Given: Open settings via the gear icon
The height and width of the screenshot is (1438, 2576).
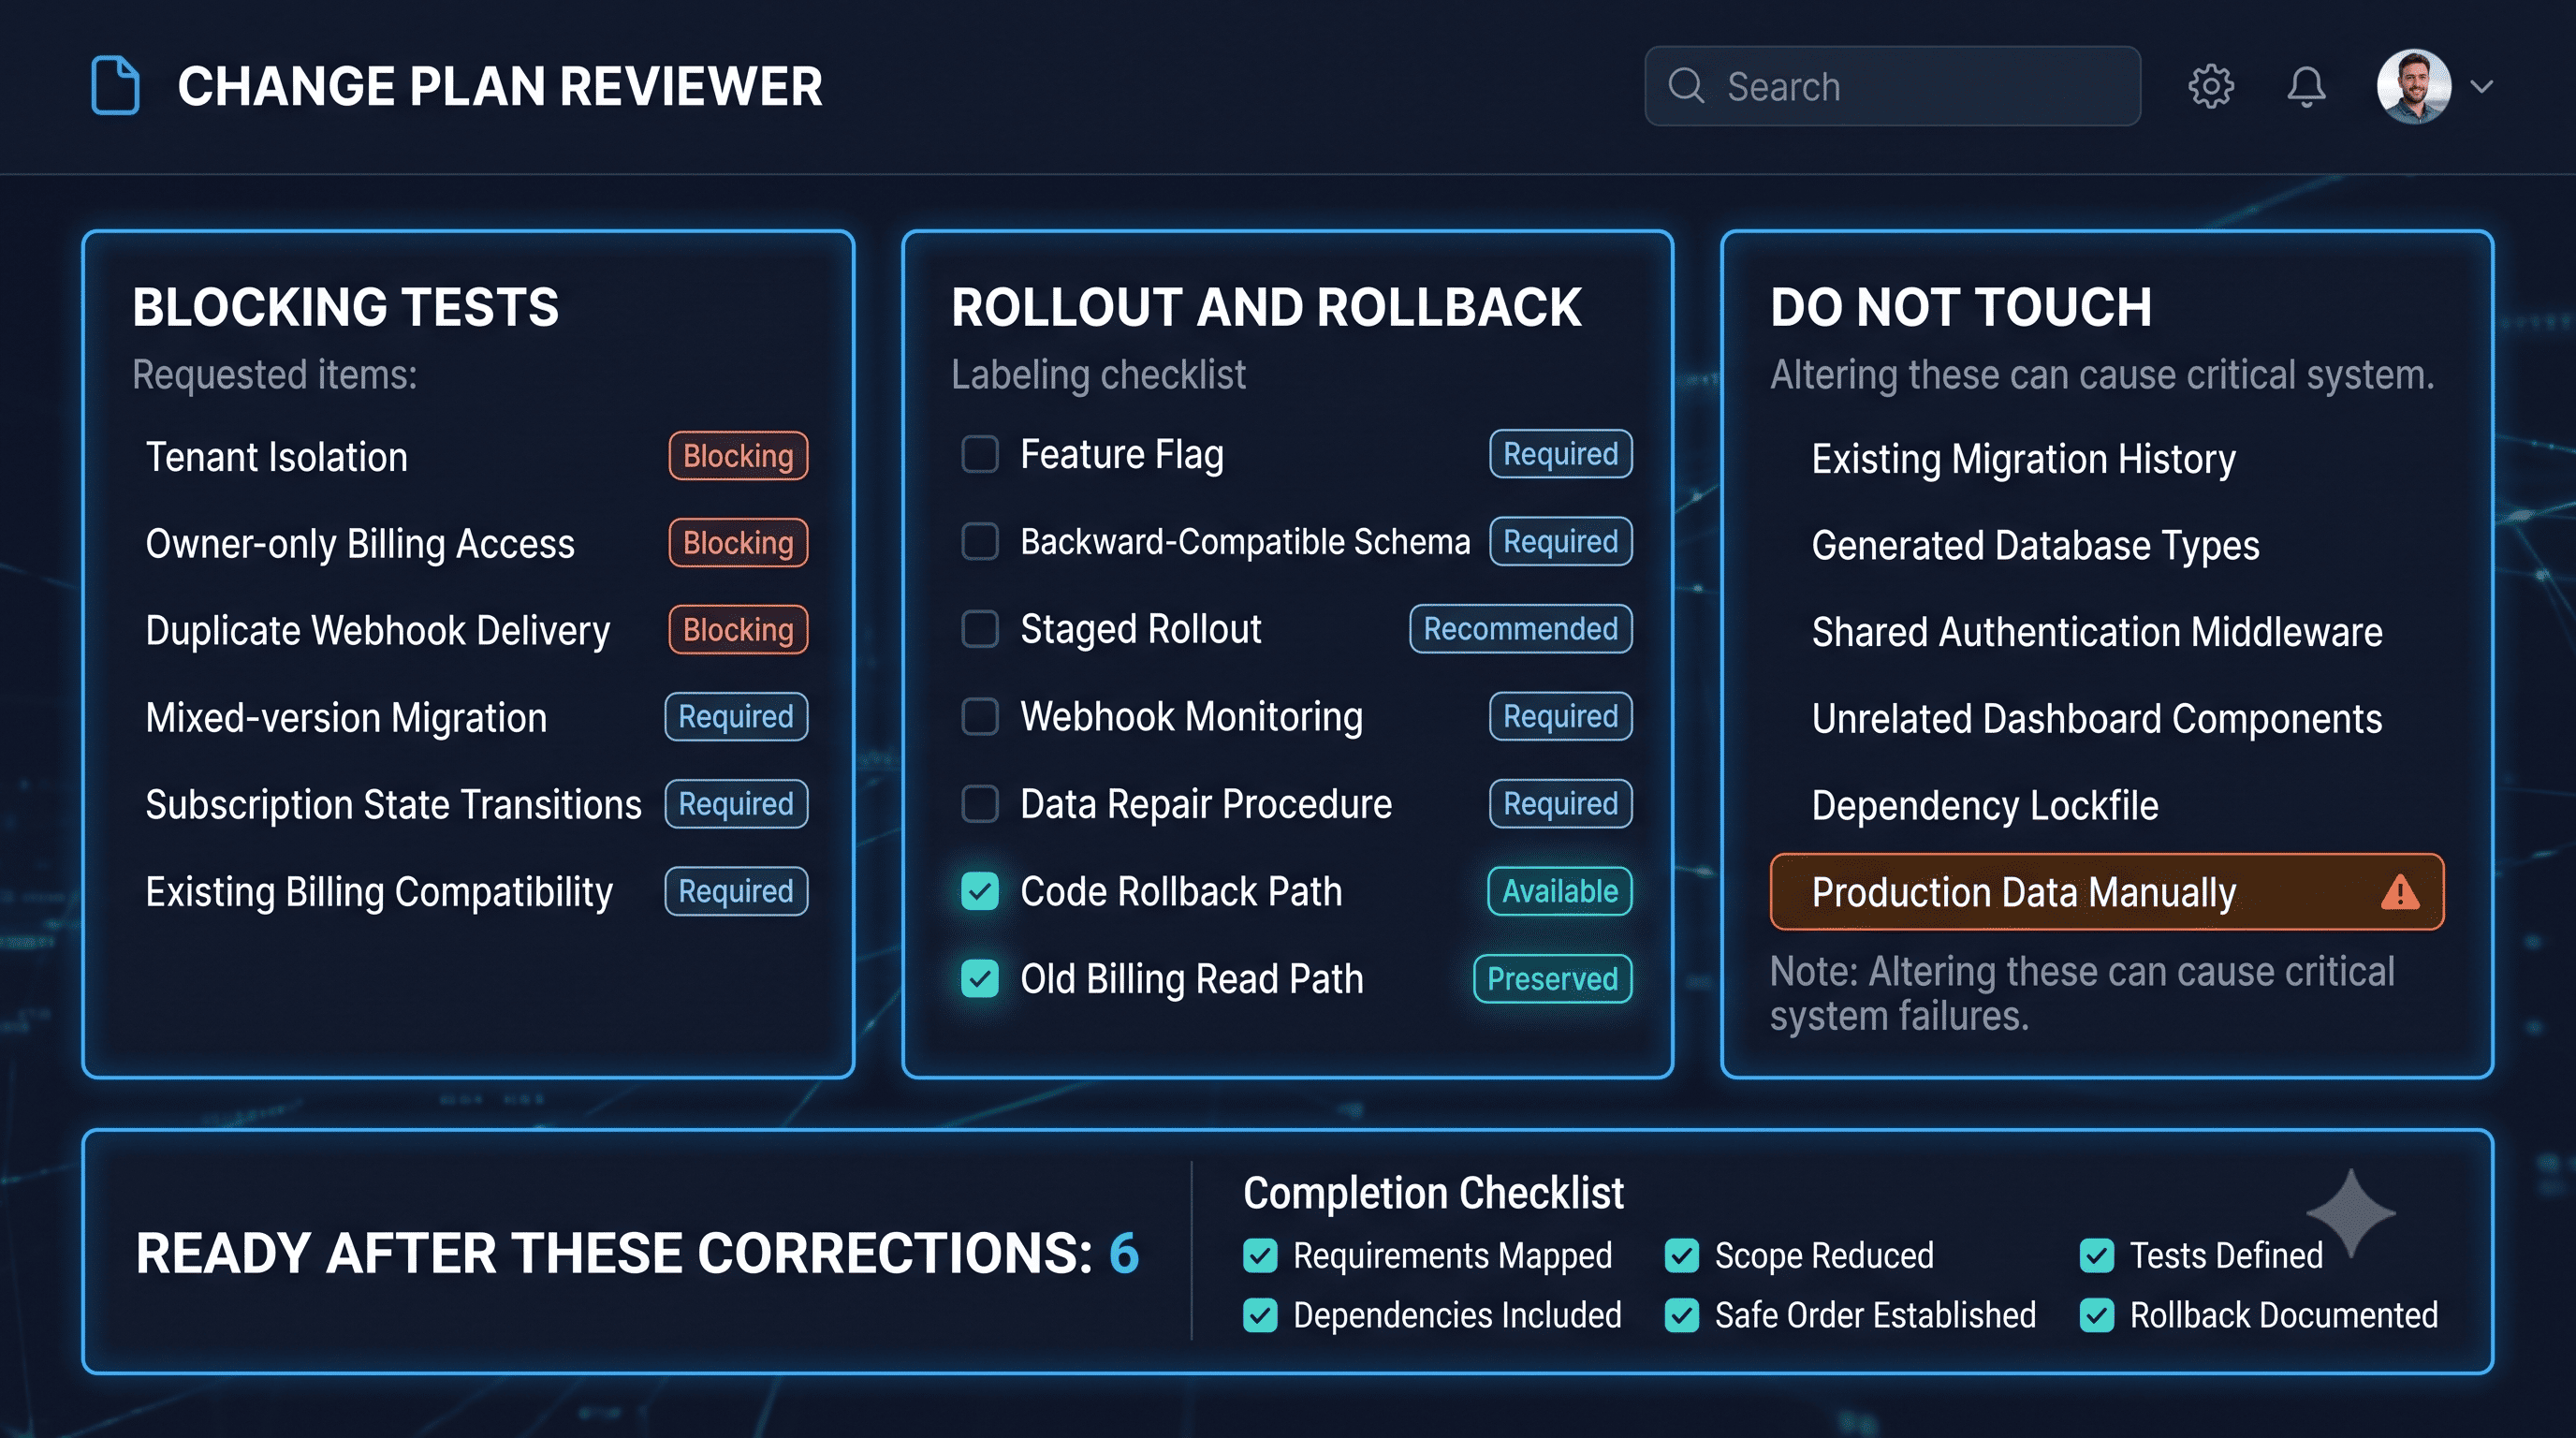Looking at the screenshot, I should (2210, 86).
